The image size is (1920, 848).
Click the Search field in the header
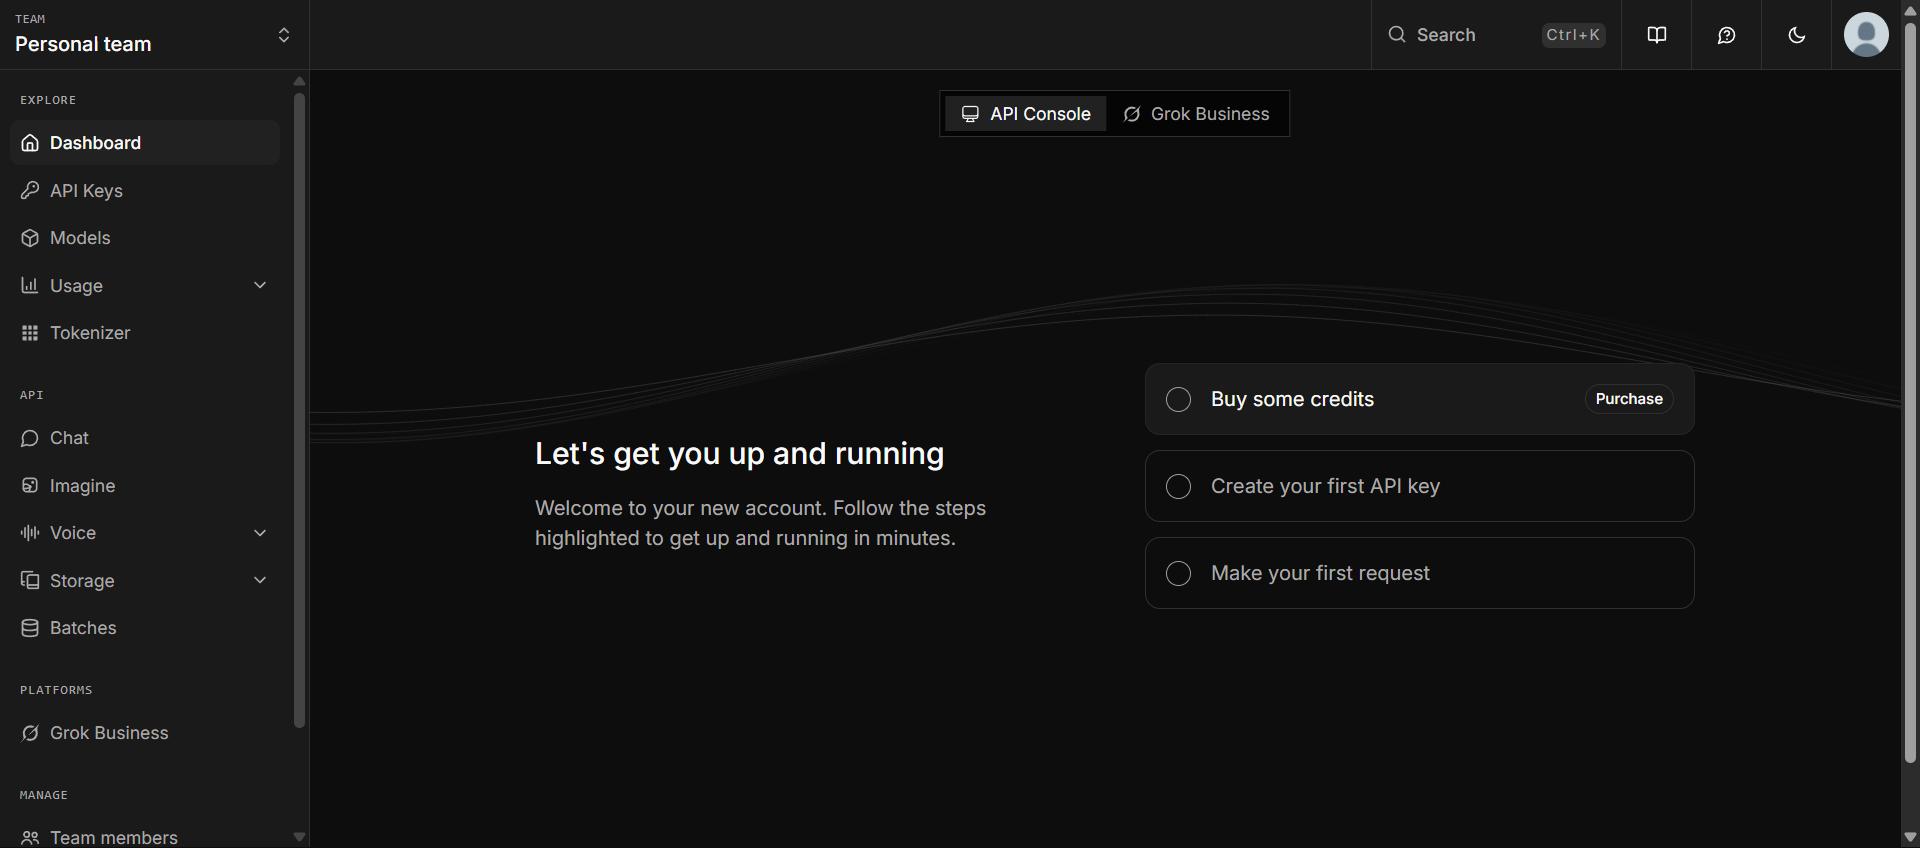click(x=1496, y=35)
